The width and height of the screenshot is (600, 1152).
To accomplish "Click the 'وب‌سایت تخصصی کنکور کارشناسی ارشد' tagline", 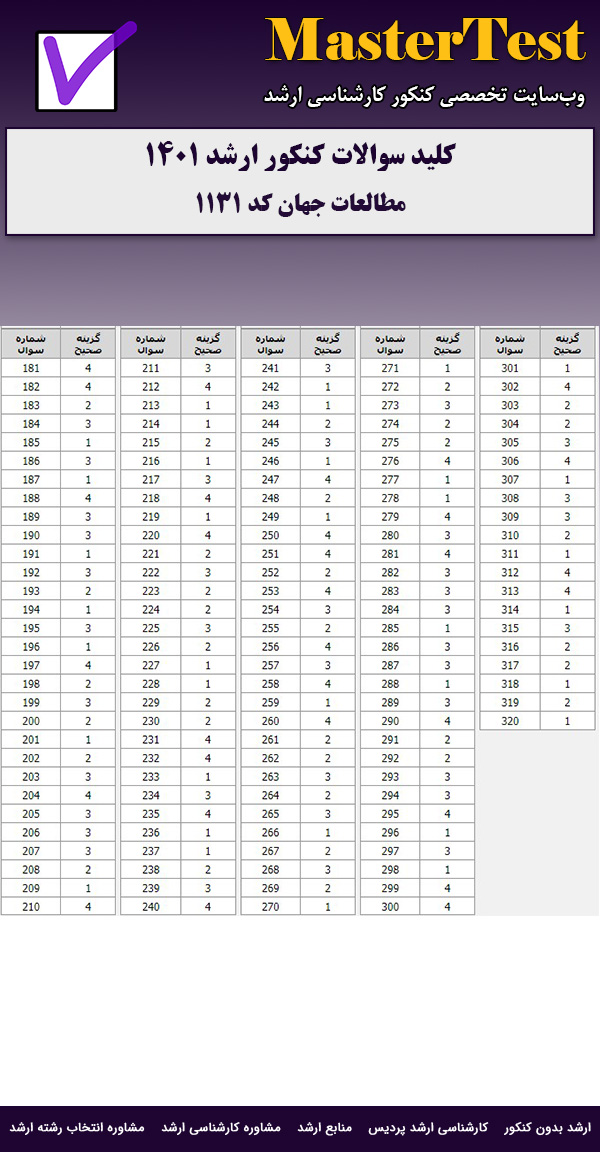I will [424, 96].
